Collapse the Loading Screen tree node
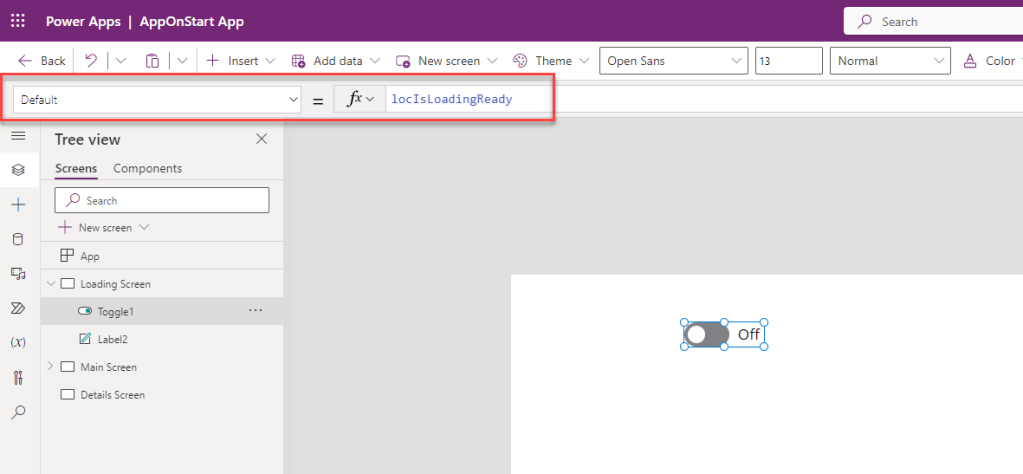 (51, 284)
